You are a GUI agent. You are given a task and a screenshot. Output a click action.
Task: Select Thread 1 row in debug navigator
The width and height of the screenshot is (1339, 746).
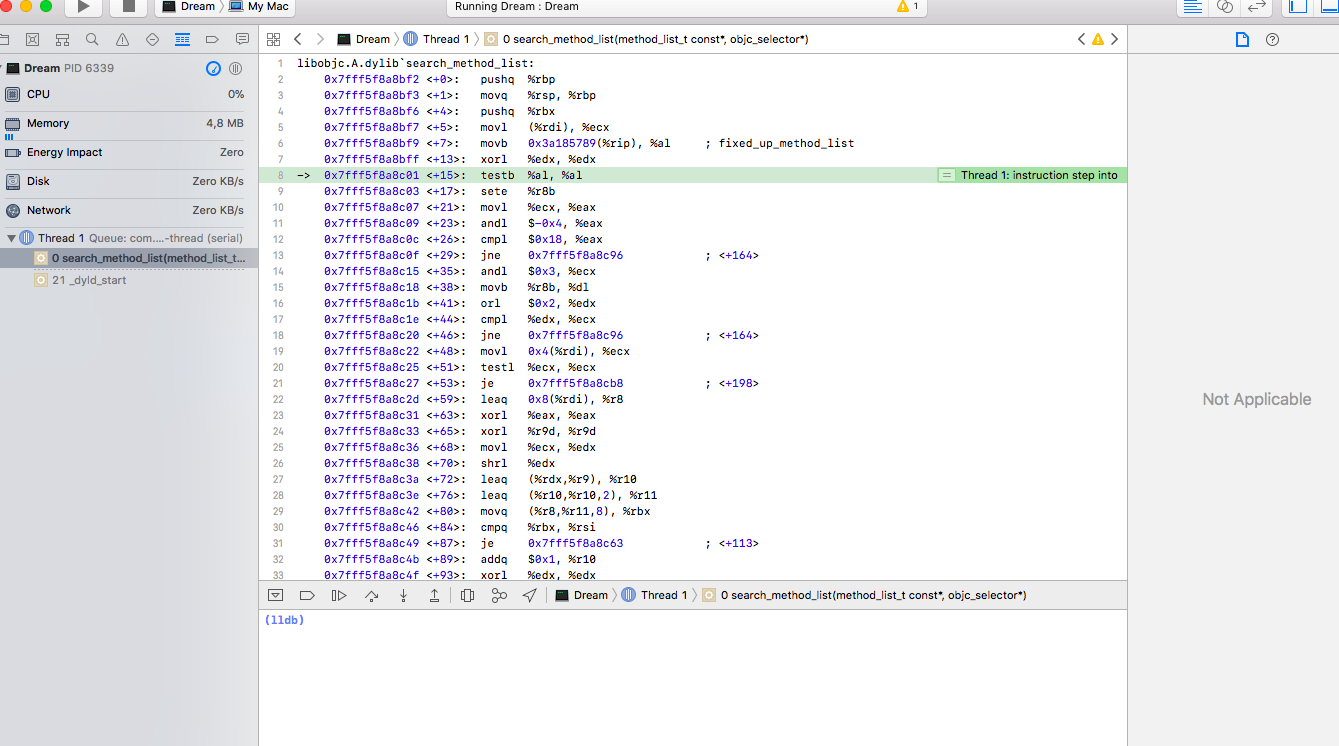coord(129,238)
